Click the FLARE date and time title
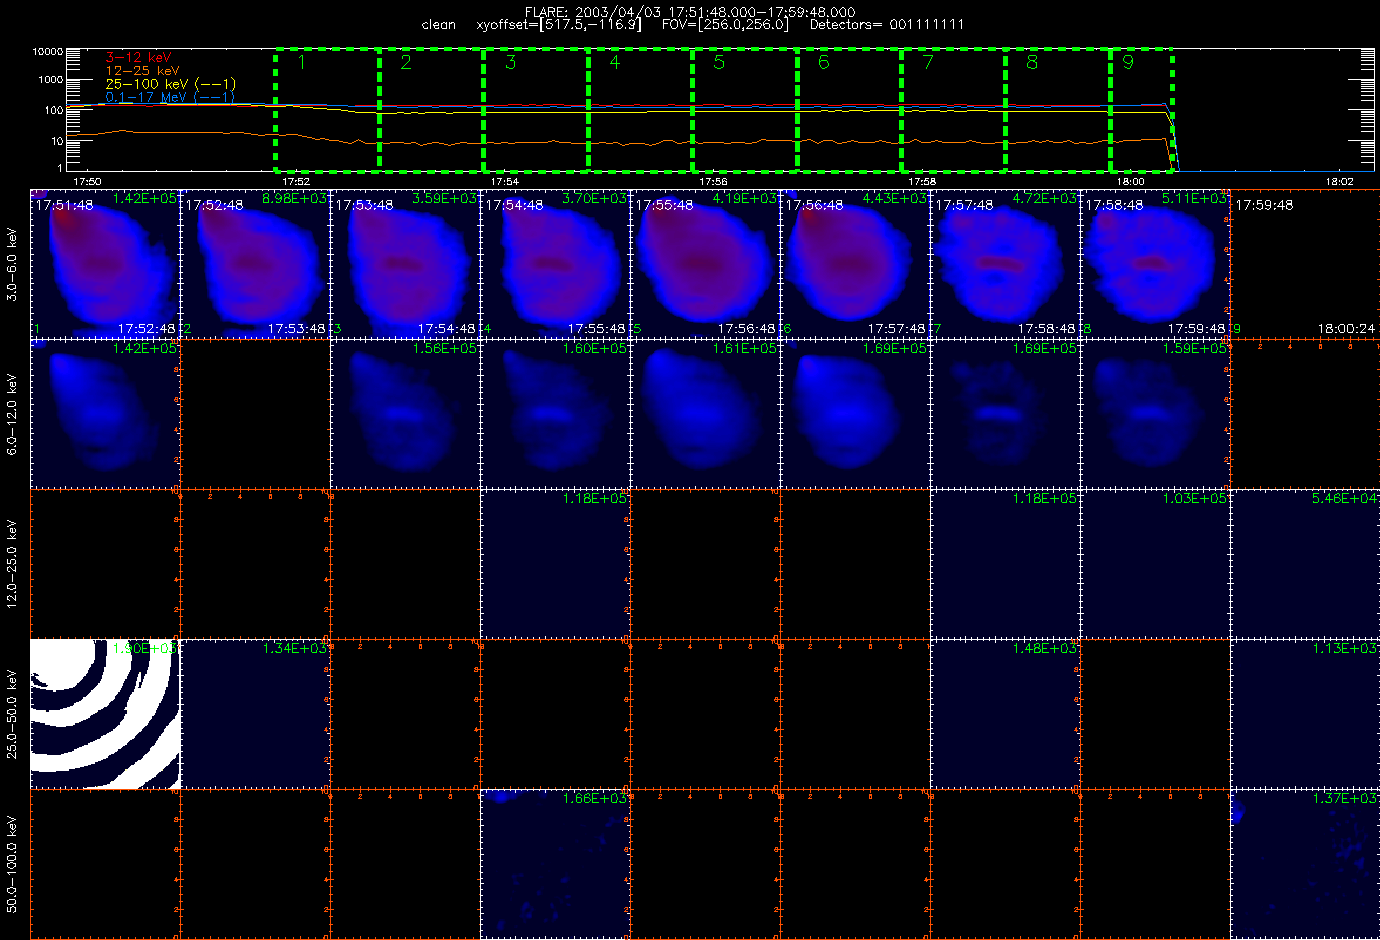Viewport: 1380px width, 940px height. pos(690,12)
